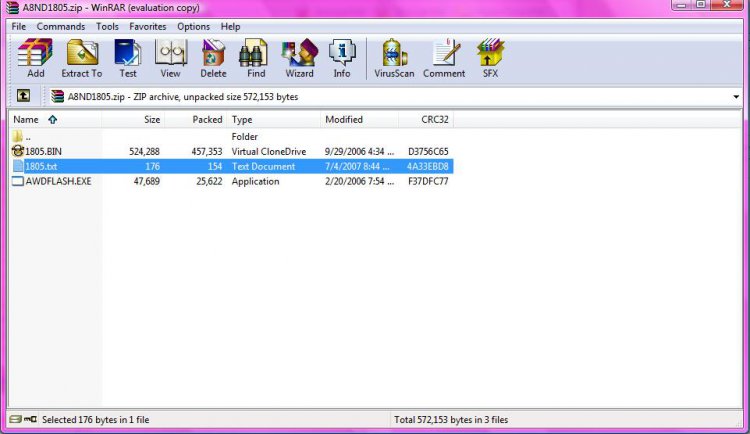Select the AWDFLASH.EXE file name
Viewport: 750px width, 434px height.
point(58,181)
